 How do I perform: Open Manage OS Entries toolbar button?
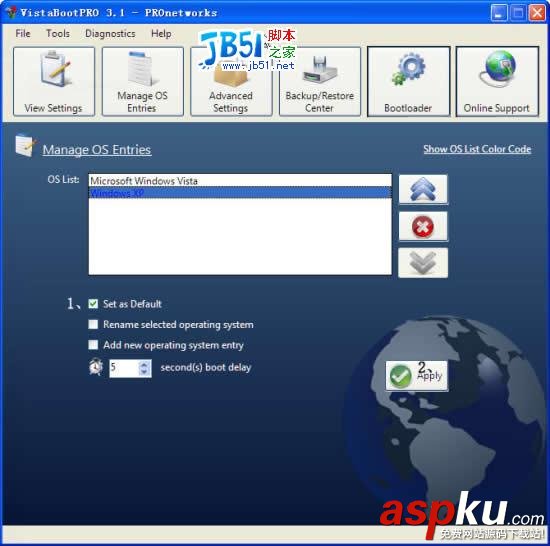click(x=142, y=81)
